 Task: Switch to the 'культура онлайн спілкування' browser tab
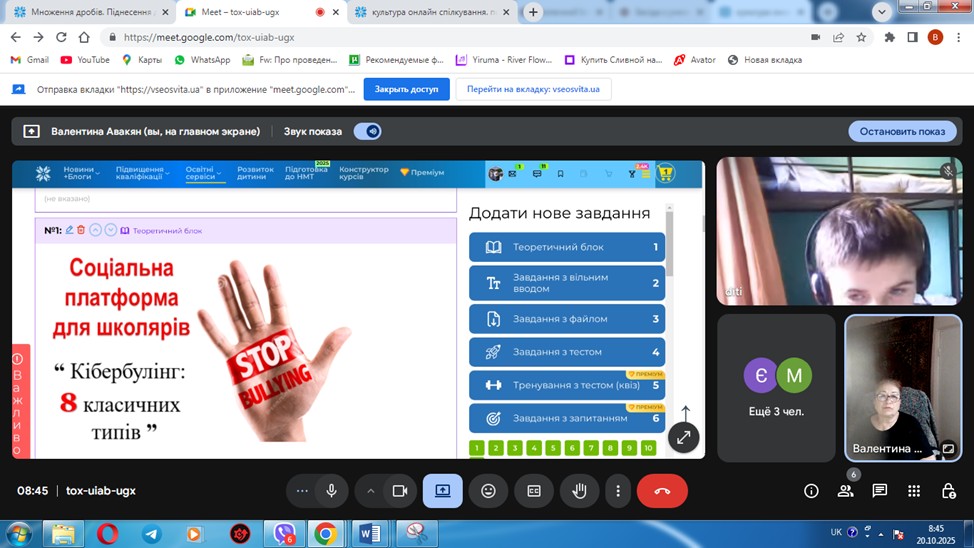click(432, 12)
